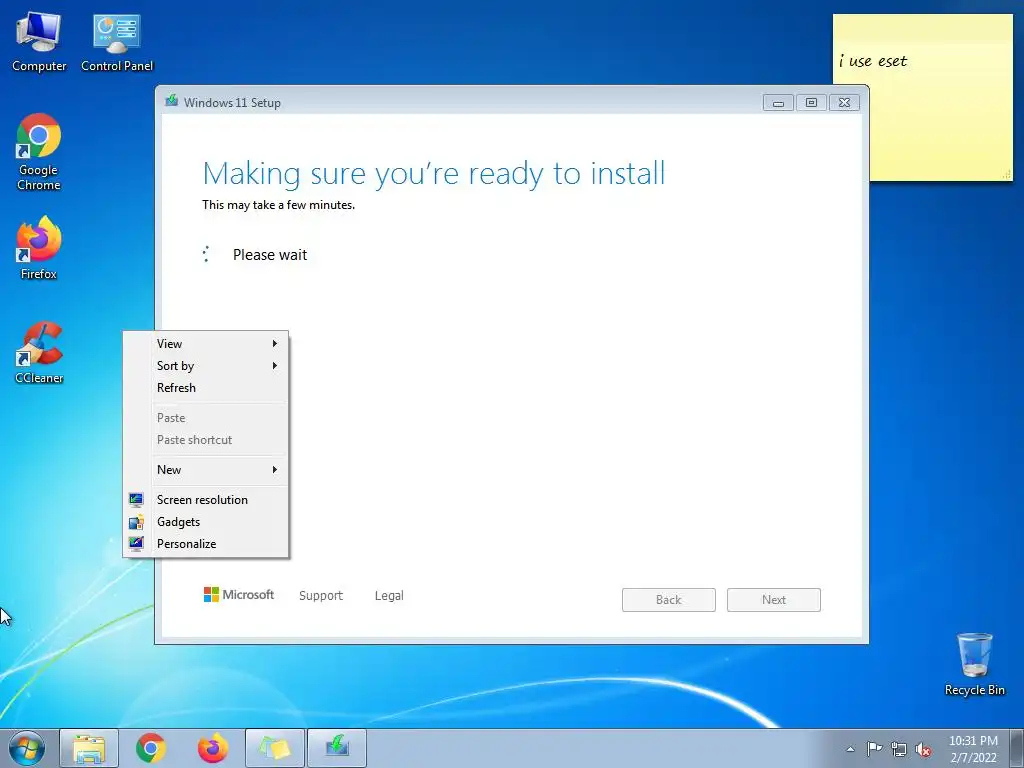Viewport: 1024px width, 768px height.
Task: Click the Sort by submenu arrow
Action: 275,366
